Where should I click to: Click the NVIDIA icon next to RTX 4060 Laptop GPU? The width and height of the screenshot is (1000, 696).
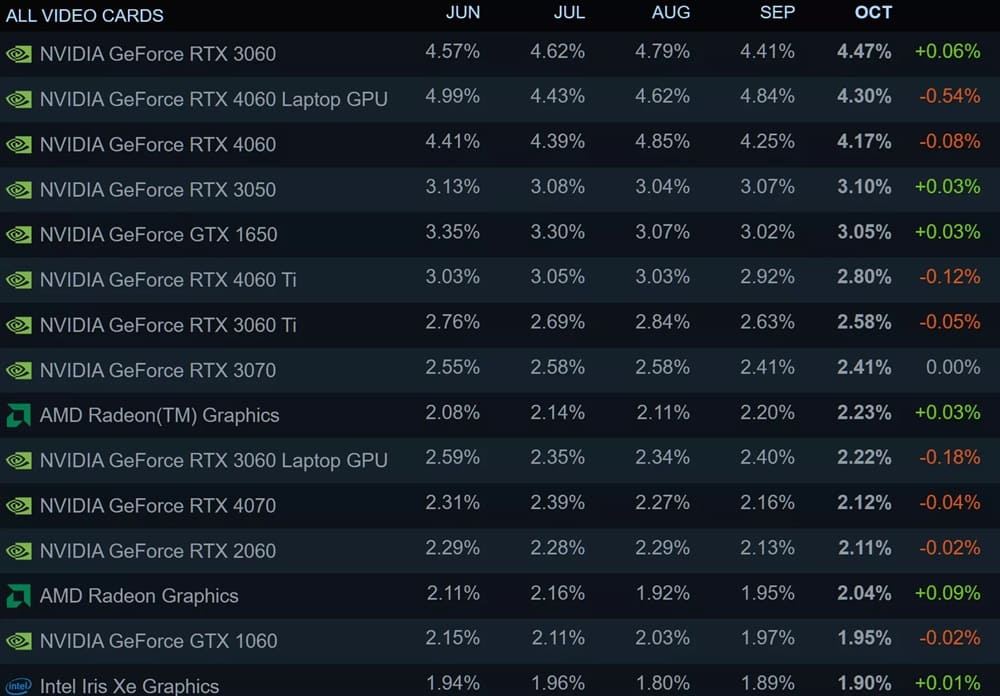[18, 99]
